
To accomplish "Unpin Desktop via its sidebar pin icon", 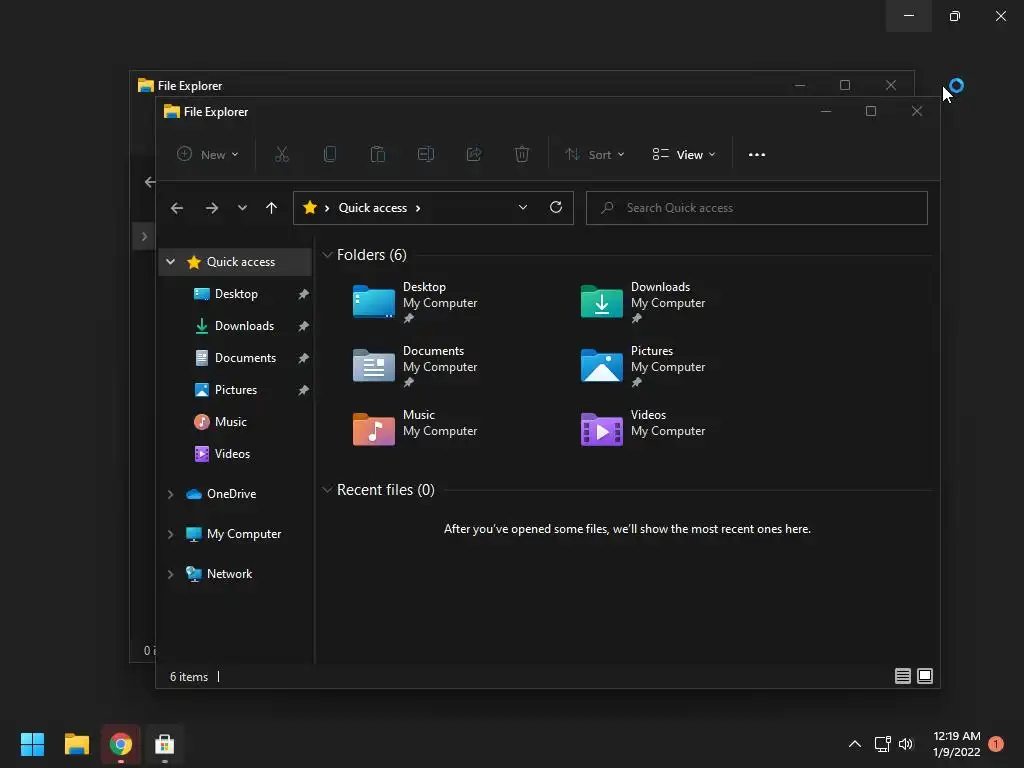I will tap(303, 294).
